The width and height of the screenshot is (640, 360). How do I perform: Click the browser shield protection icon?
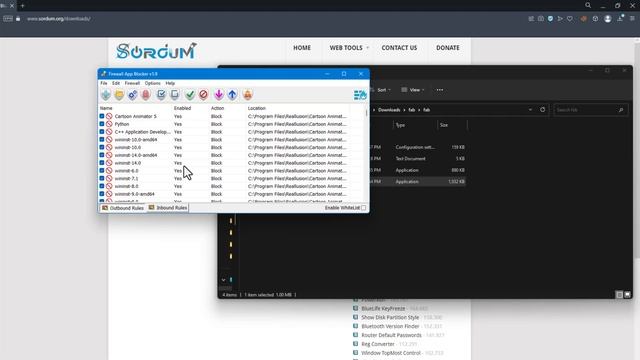click(x=551, y=19)
